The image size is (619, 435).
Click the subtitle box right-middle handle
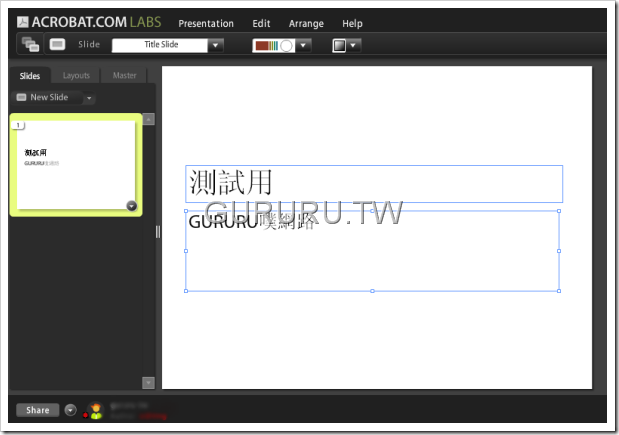coord(559,251)
